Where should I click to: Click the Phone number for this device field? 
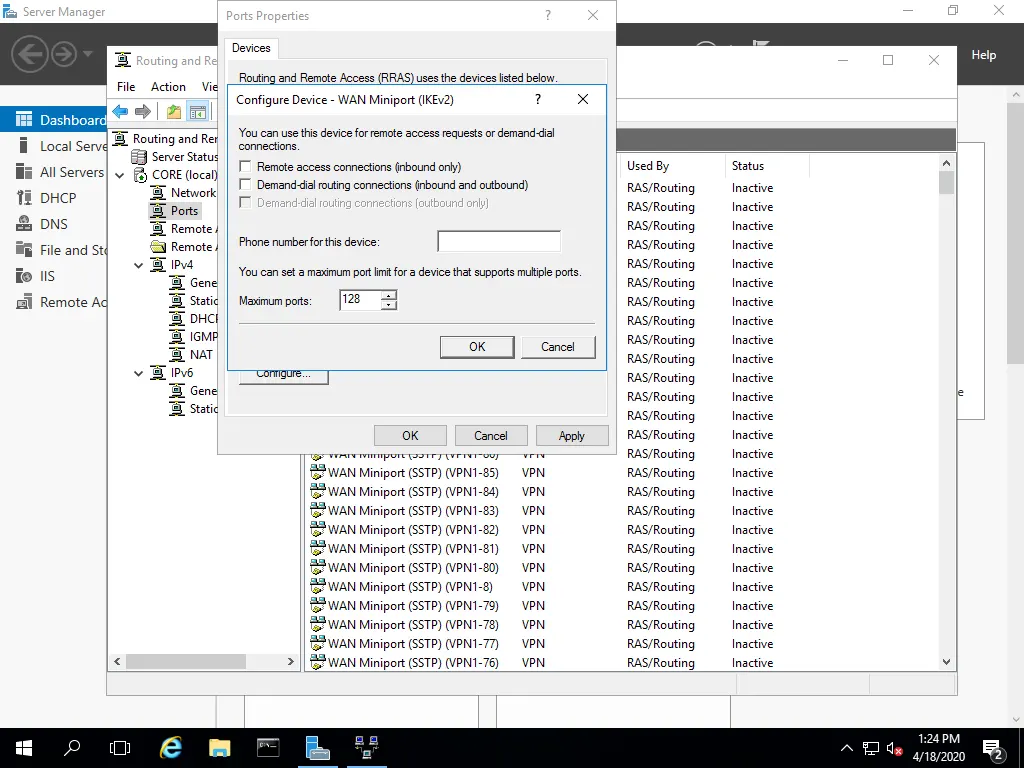pyautogui.click(x=499, y=242)
